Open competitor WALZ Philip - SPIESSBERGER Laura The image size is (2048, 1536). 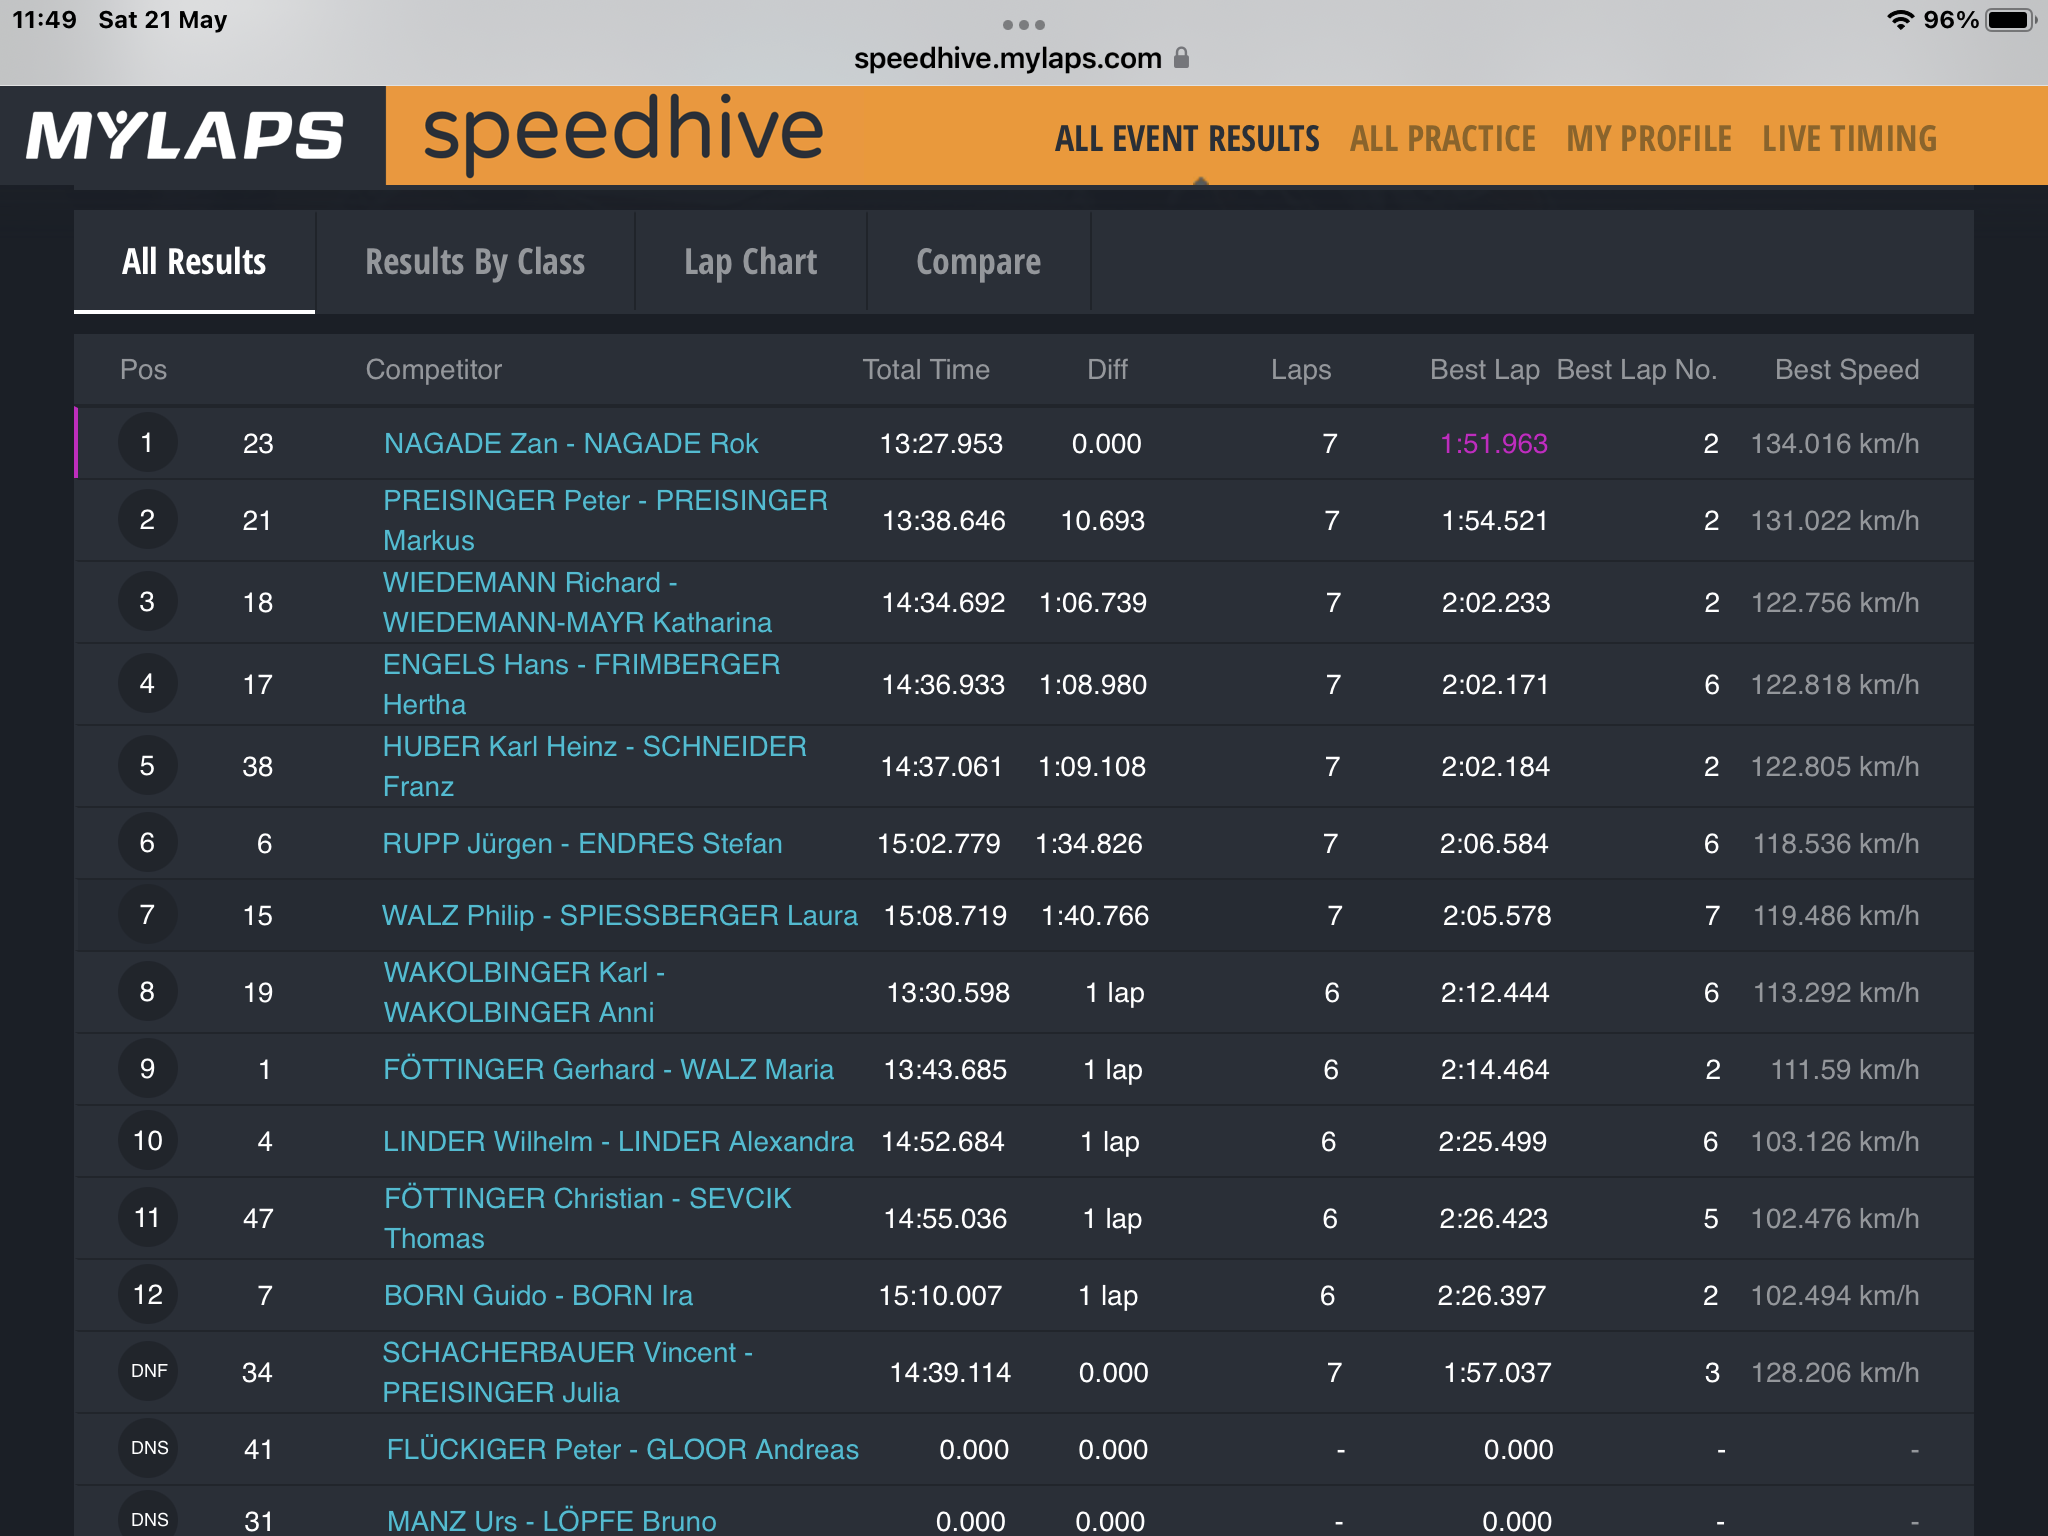pos(620,915)
